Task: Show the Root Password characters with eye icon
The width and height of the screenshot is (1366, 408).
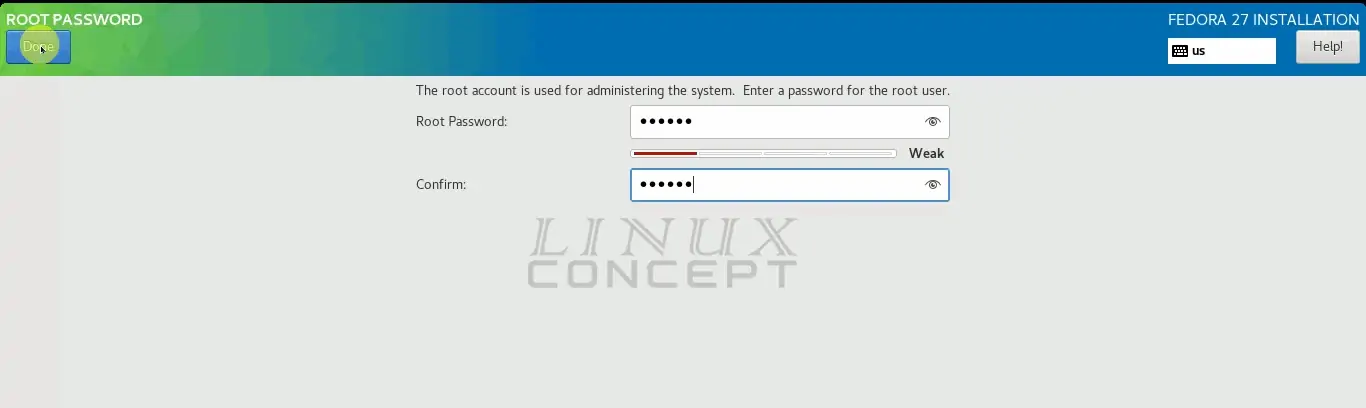Action: pyautogui.click(x=933, y=122)
